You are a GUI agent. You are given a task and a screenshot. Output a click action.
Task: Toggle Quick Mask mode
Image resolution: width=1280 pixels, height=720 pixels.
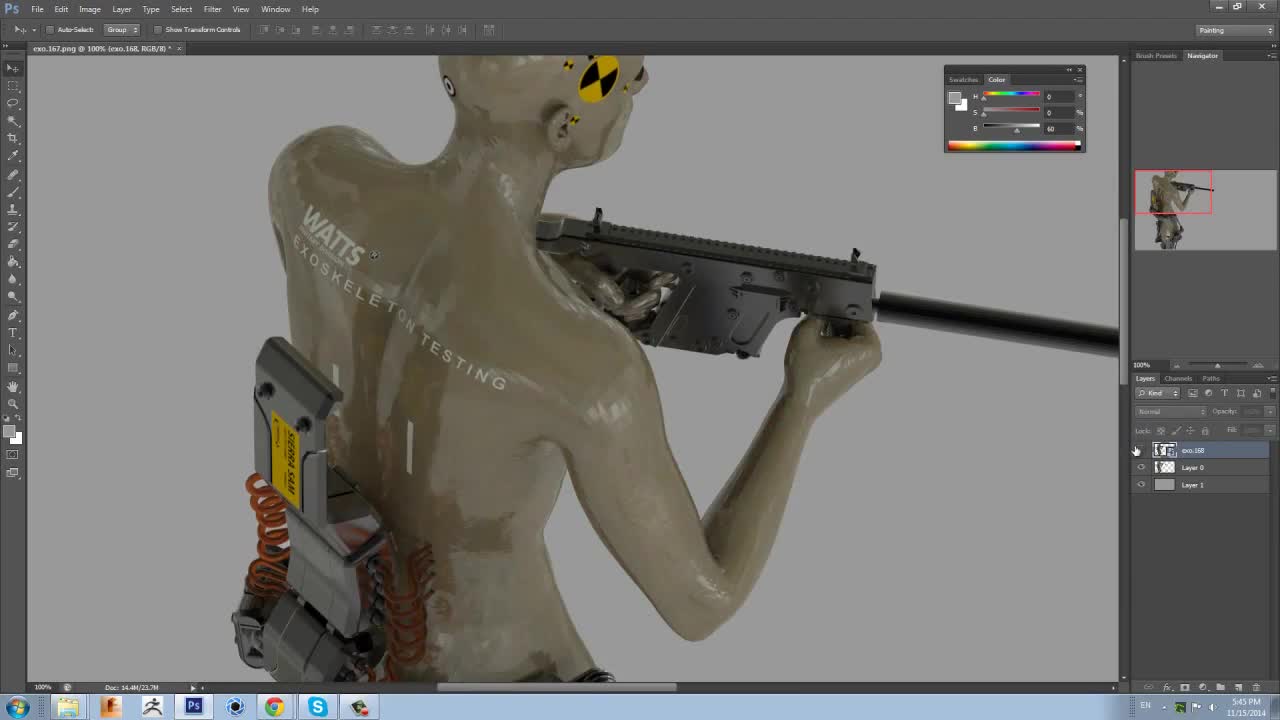13,455
